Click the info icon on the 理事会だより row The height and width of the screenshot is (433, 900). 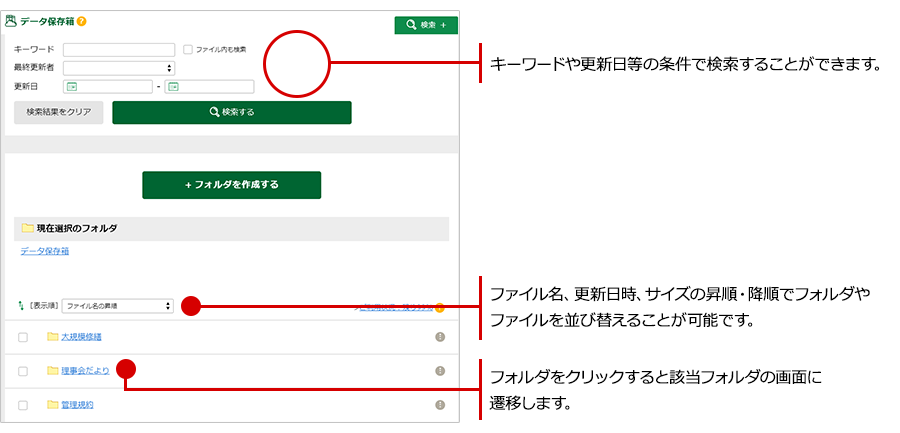pyautogui.click(x=439, y=371)
